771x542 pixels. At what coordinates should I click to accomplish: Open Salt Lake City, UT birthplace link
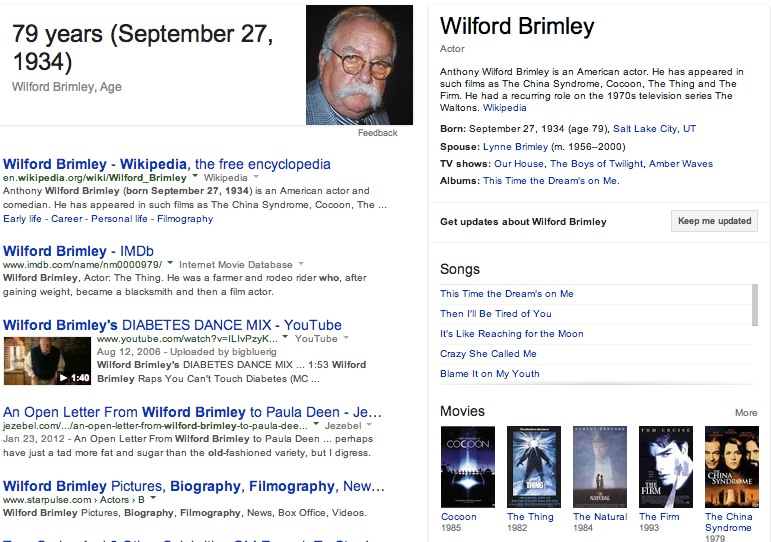[654, 129]
